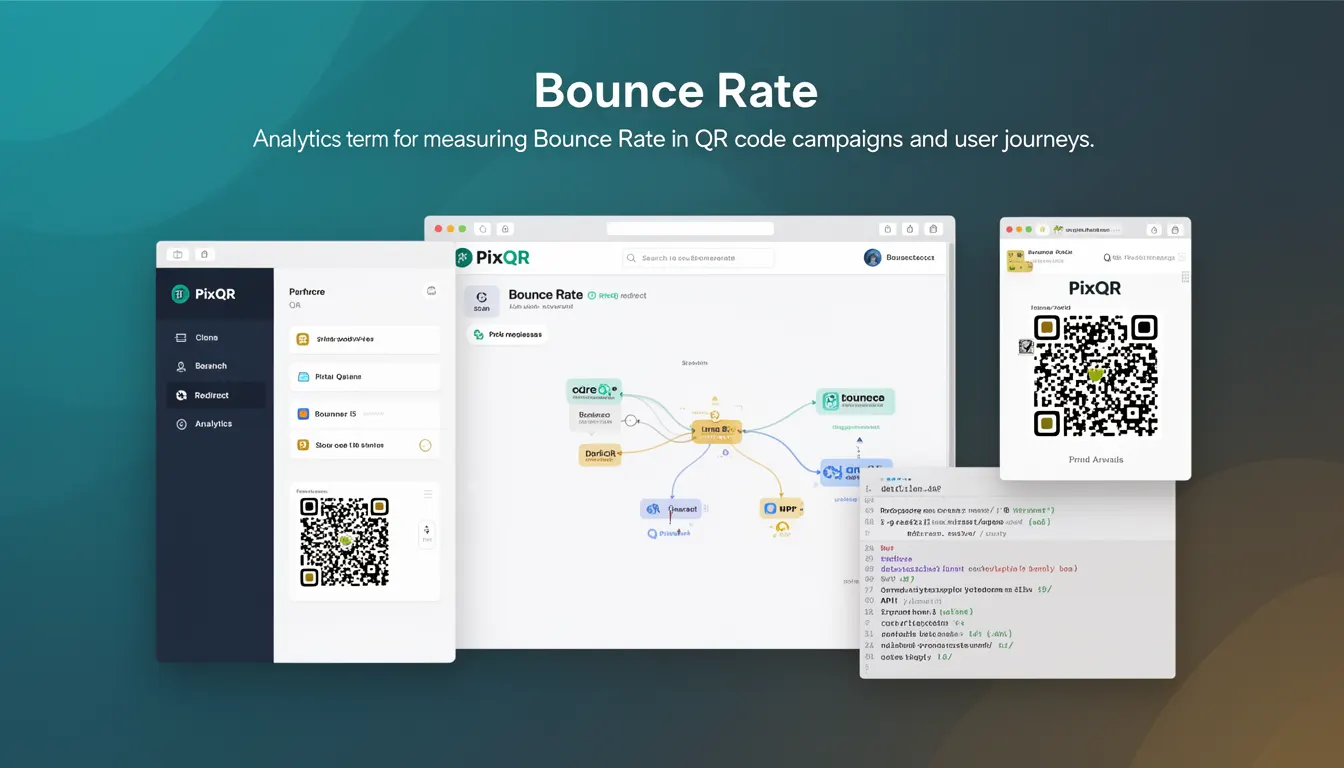The height and width of the screenshot is (768, 1344).
Task: Click the icon at the top right of the left panel
Action: 431,291
